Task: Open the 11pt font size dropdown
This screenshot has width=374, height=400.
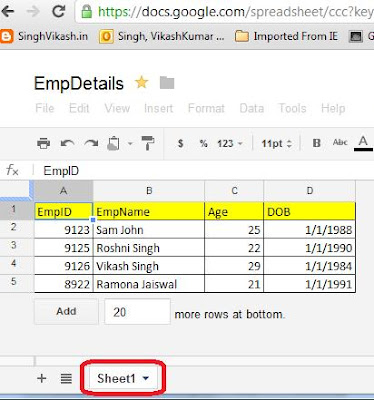Action: point(276,144)
